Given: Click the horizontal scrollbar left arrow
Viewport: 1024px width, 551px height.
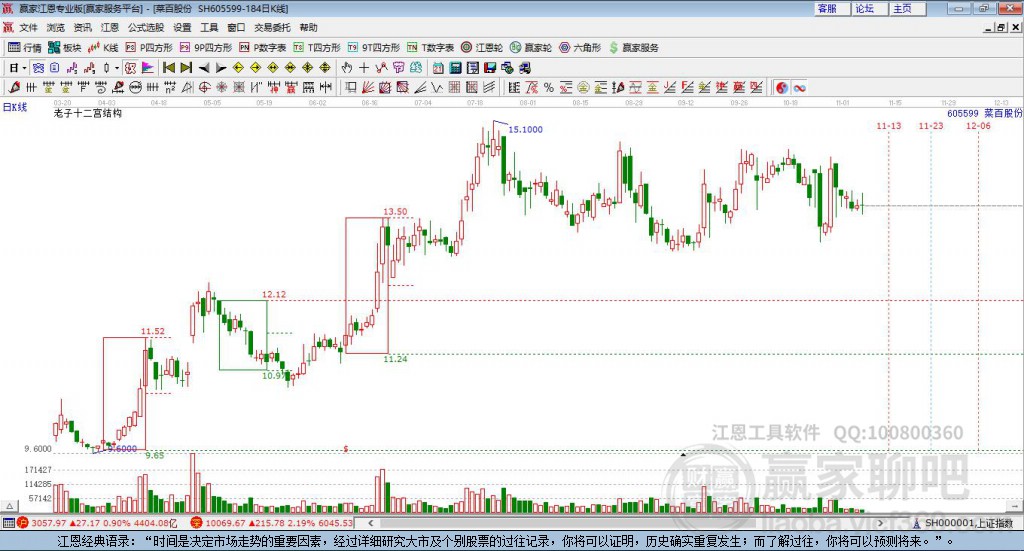Looking at the screenshot, I should point(370,523).
